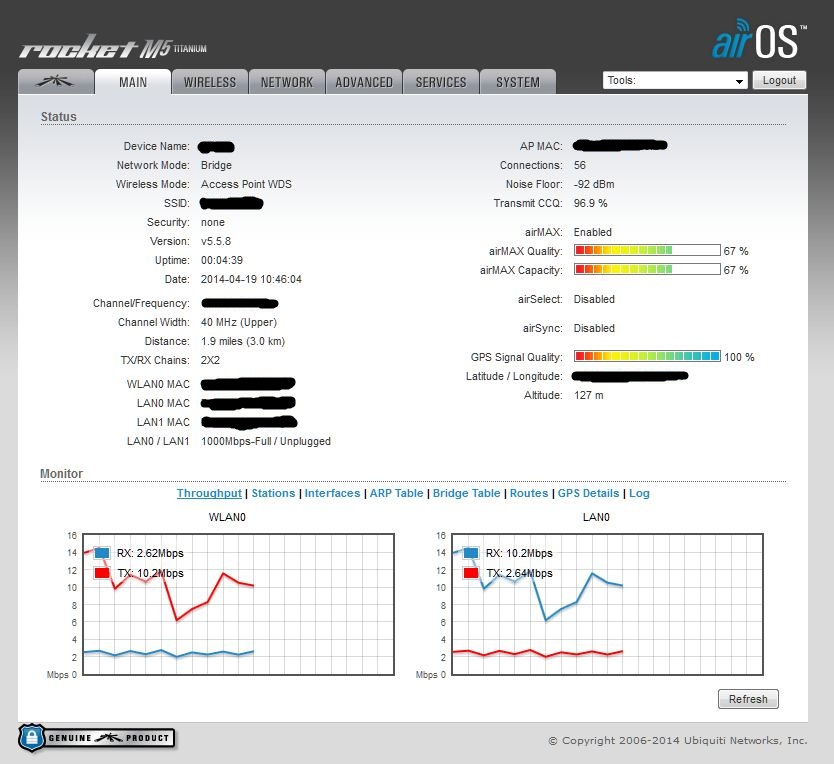
Task: Open the GPS Details link
Action: point(588,493)
